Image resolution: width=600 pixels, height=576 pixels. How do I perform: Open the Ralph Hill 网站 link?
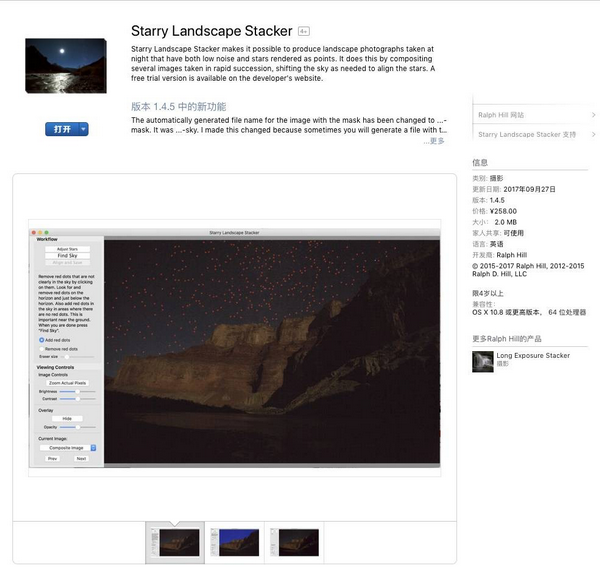(x=501, y=115)
